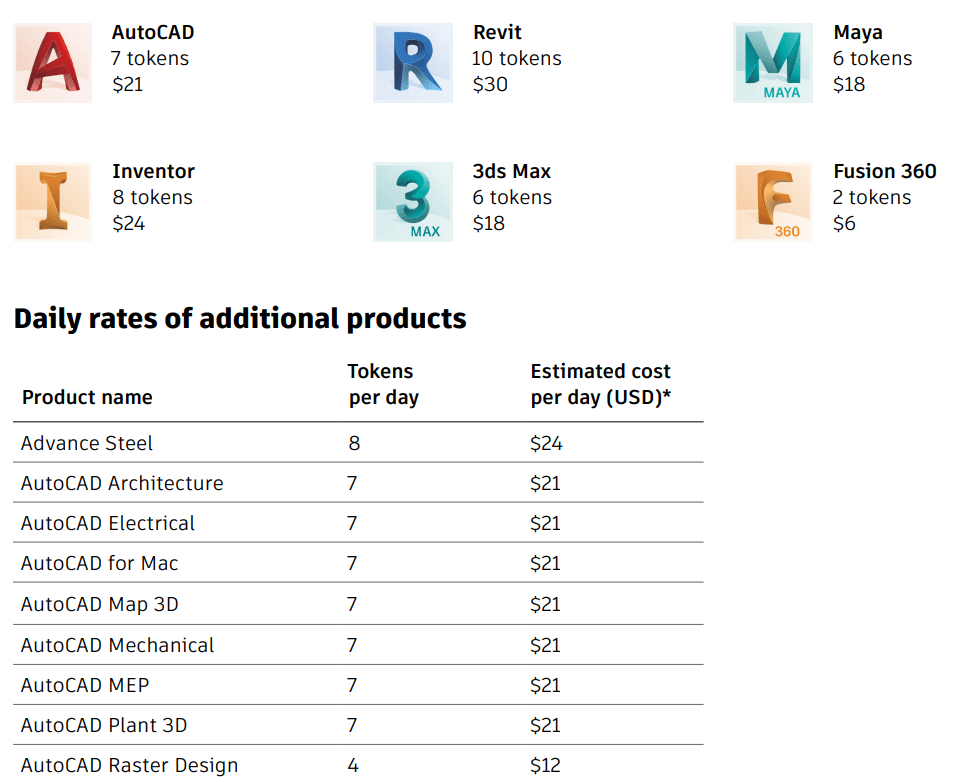This screenshot has height=782, width=954.
Task: Click 'Estimated cost per day (USD)*' header
Action: pos(601,384)
